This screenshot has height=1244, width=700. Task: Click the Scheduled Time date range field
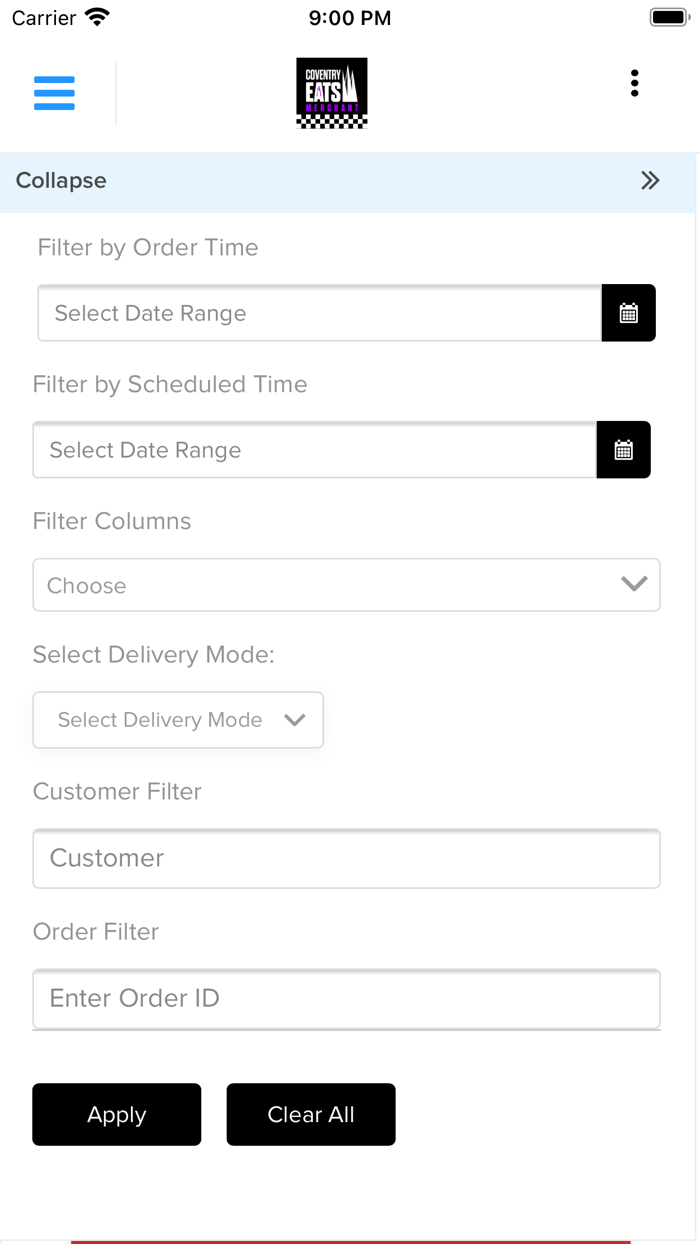pos(314,451)
